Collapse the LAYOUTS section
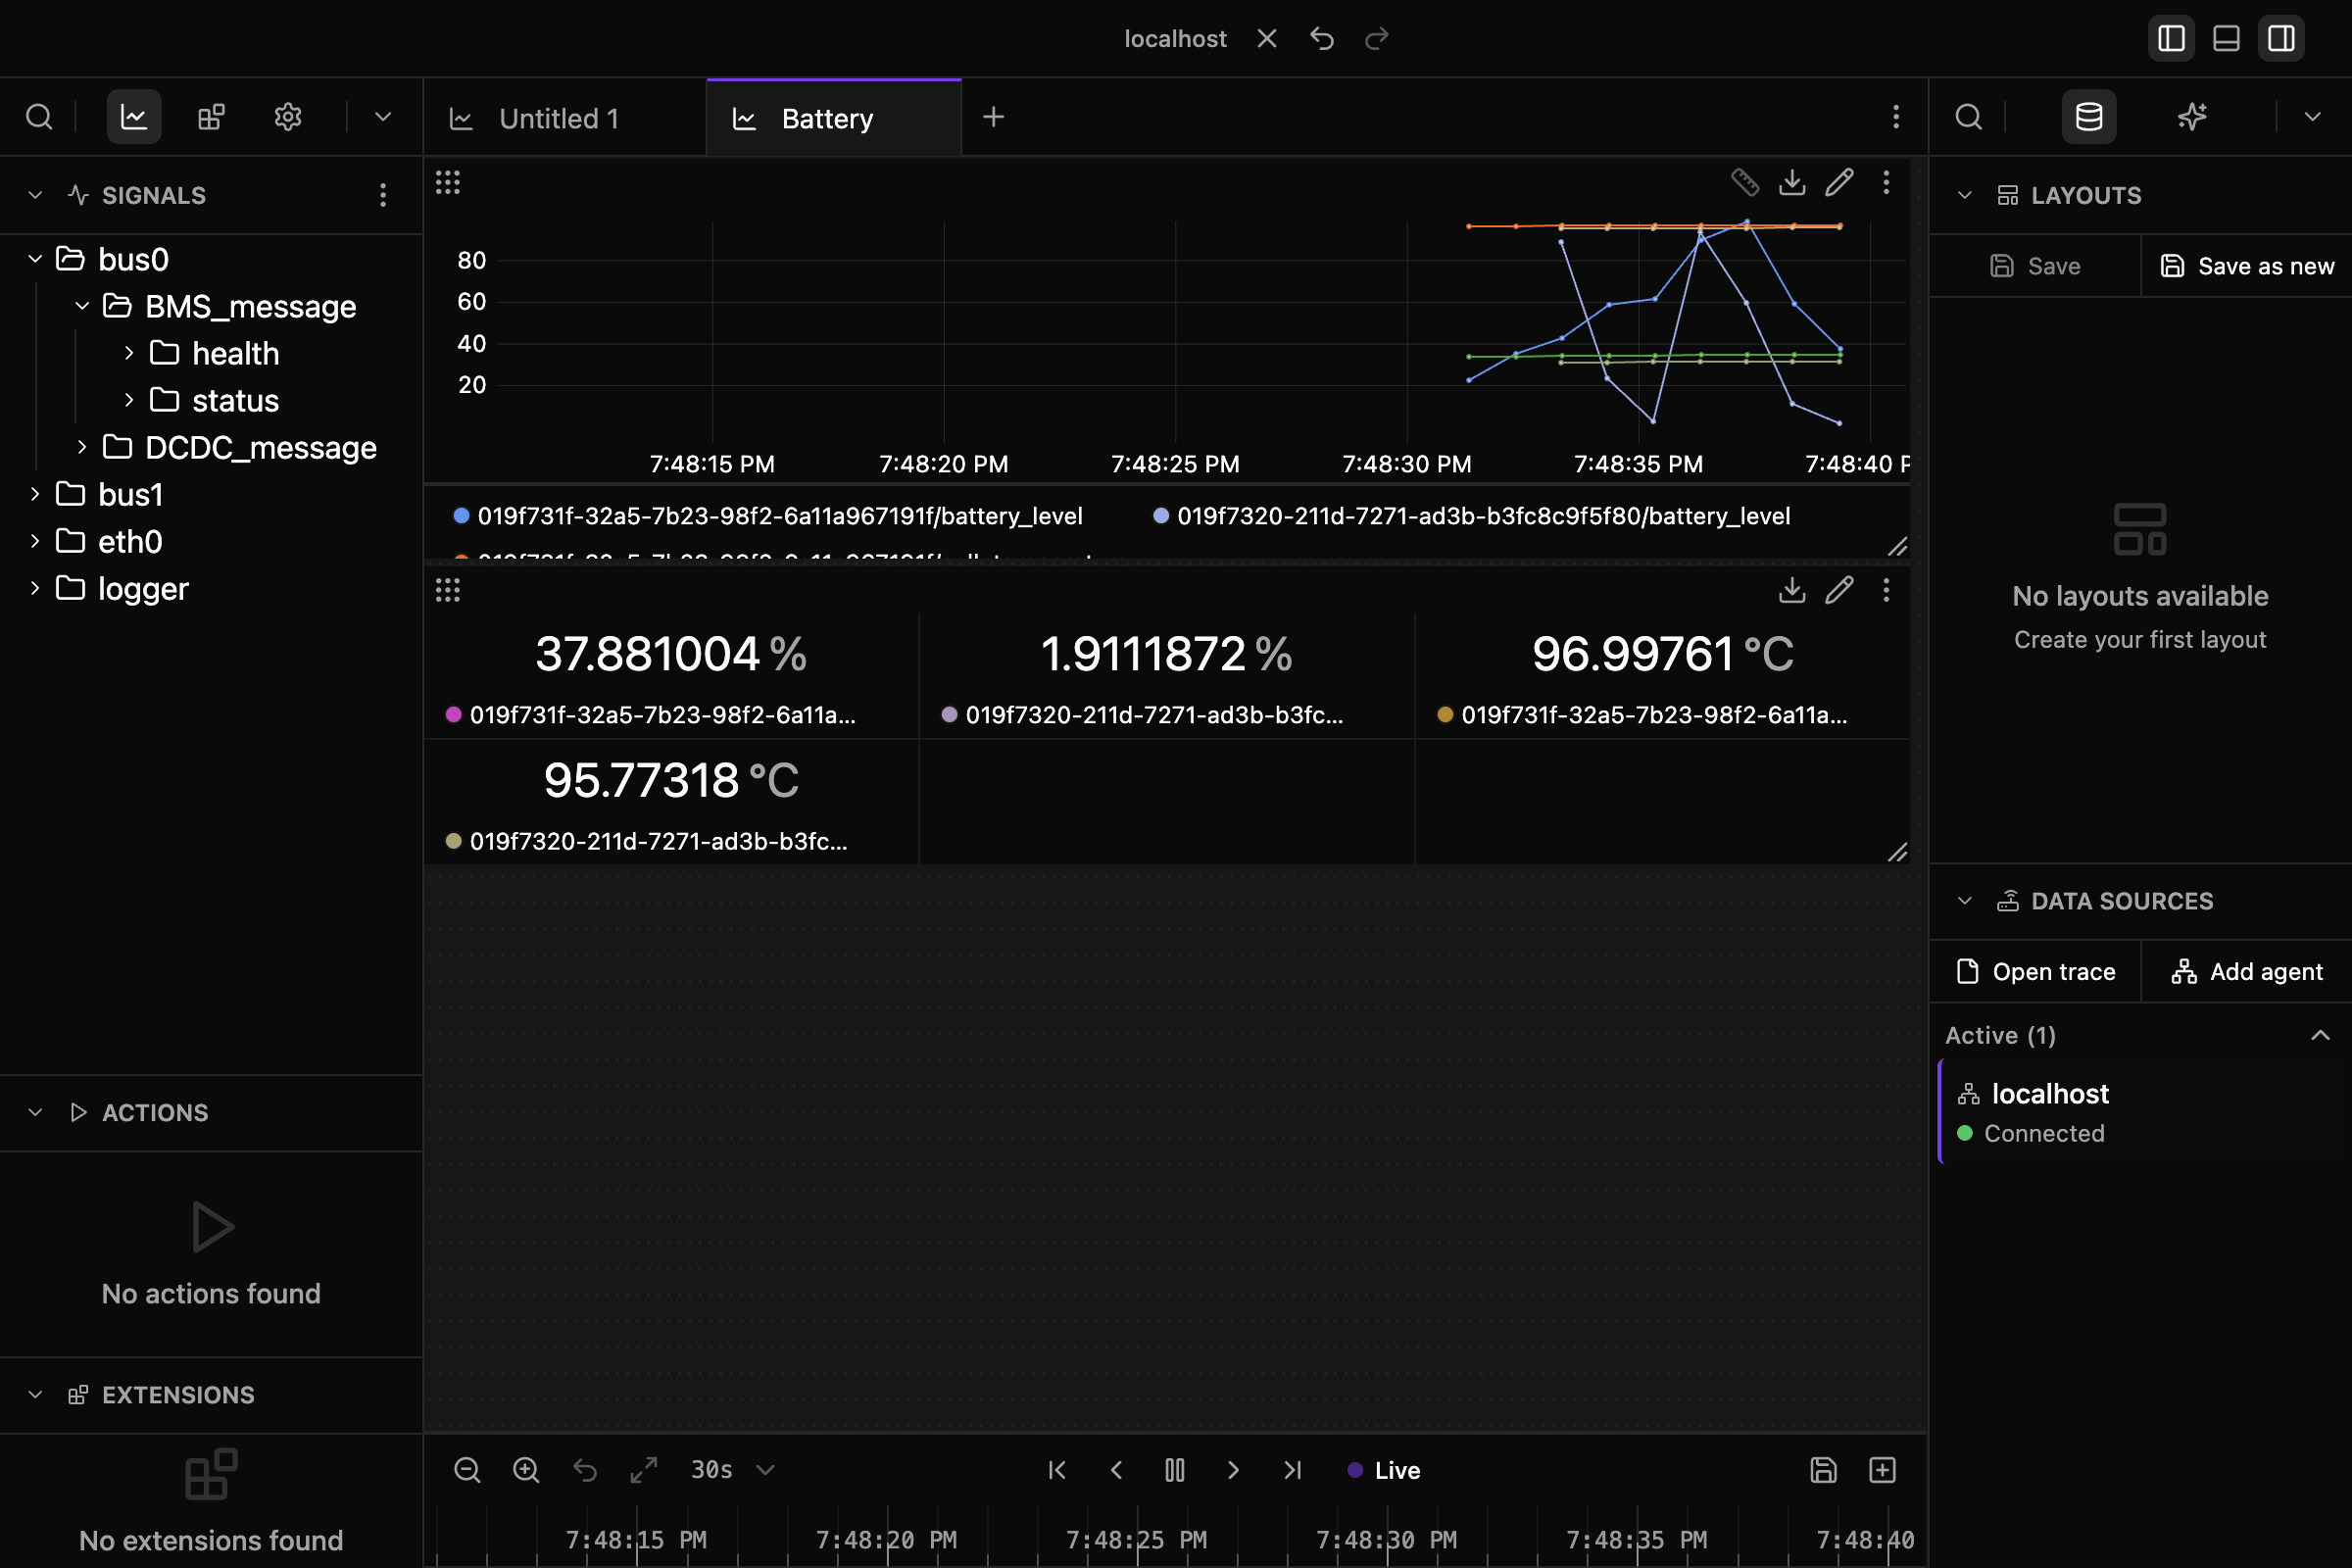2352x1568 pixels. click(x=1964, y=195)
